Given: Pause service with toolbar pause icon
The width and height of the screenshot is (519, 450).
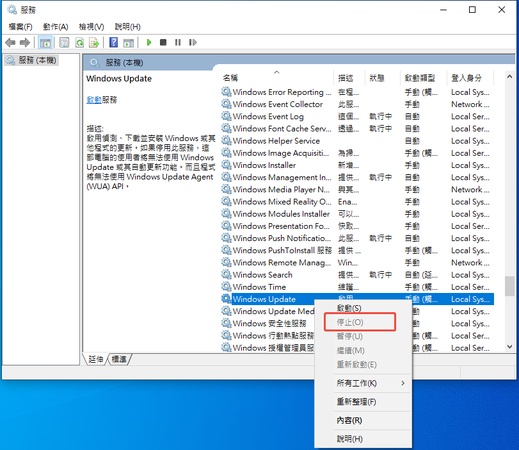Looking at the screenshot, I should pos(178,42).
